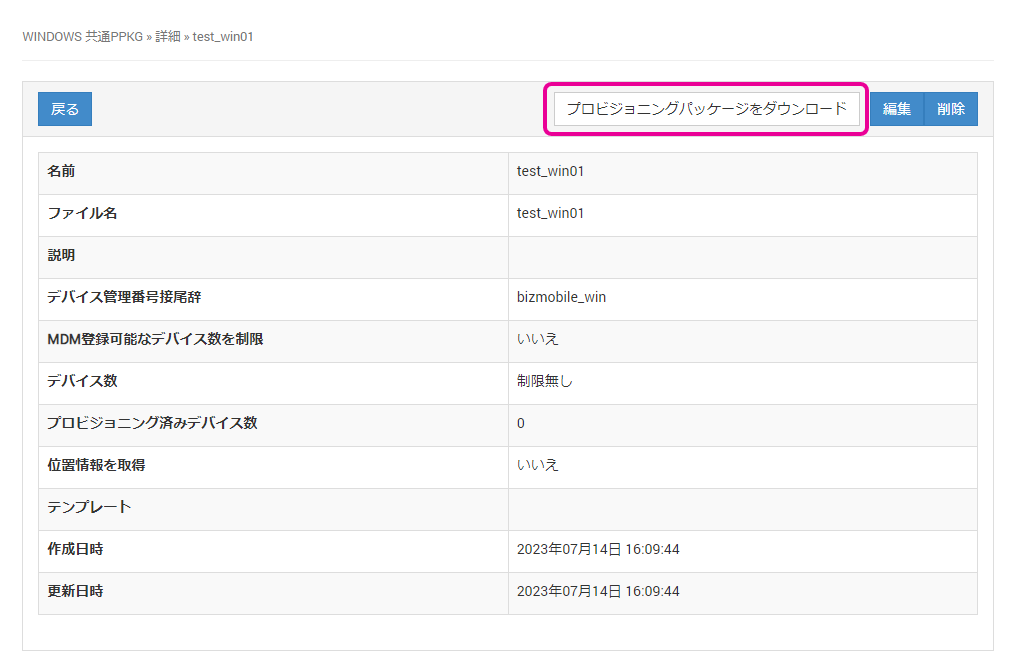
Task: Click the 更新日時 row label
Action: 75,591
